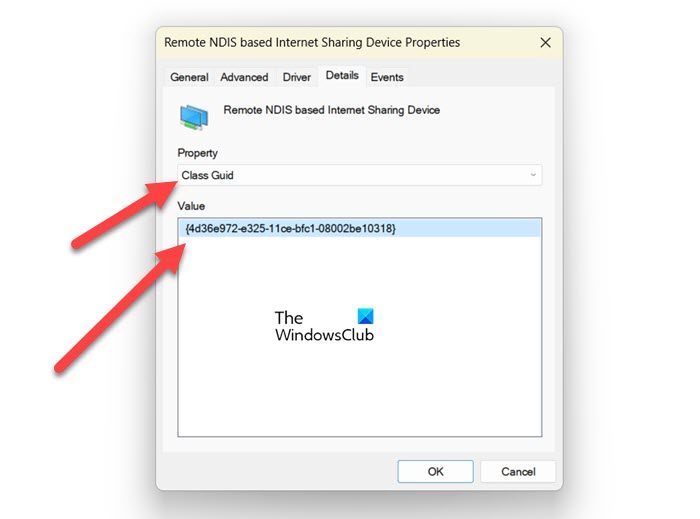Viewport: 700px width, 519px height.
Task: View the Events tab
Action: point(387,77)
